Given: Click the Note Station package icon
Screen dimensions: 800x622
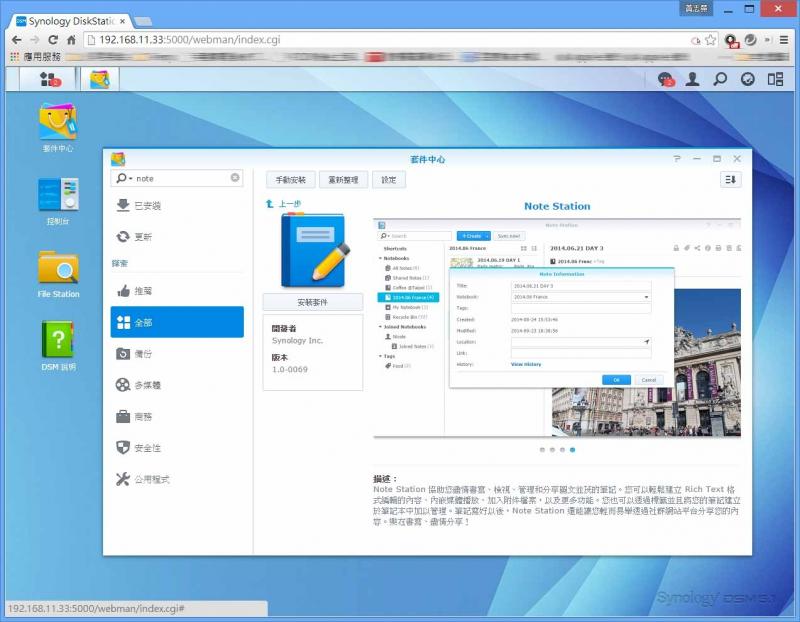Looking at the screenshot, I should click(315, 251).
